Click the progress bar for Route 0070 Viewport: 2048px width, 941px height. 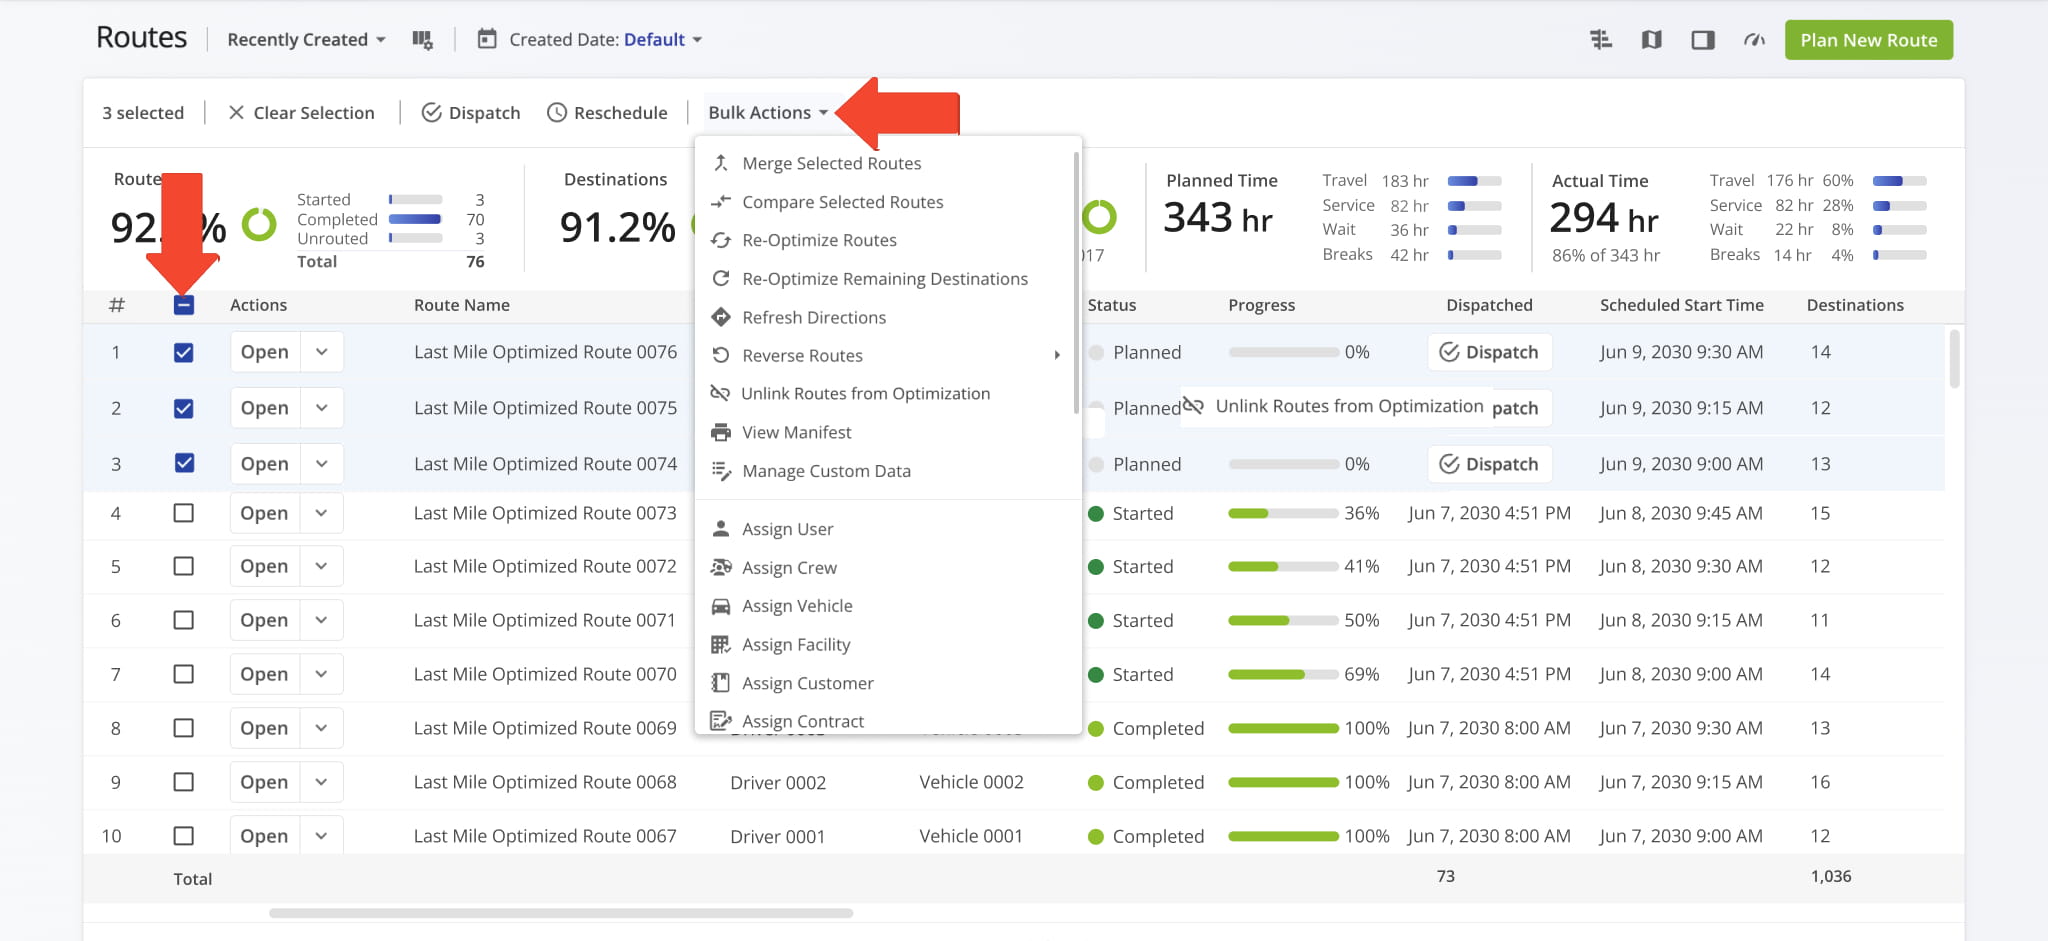1283,675
